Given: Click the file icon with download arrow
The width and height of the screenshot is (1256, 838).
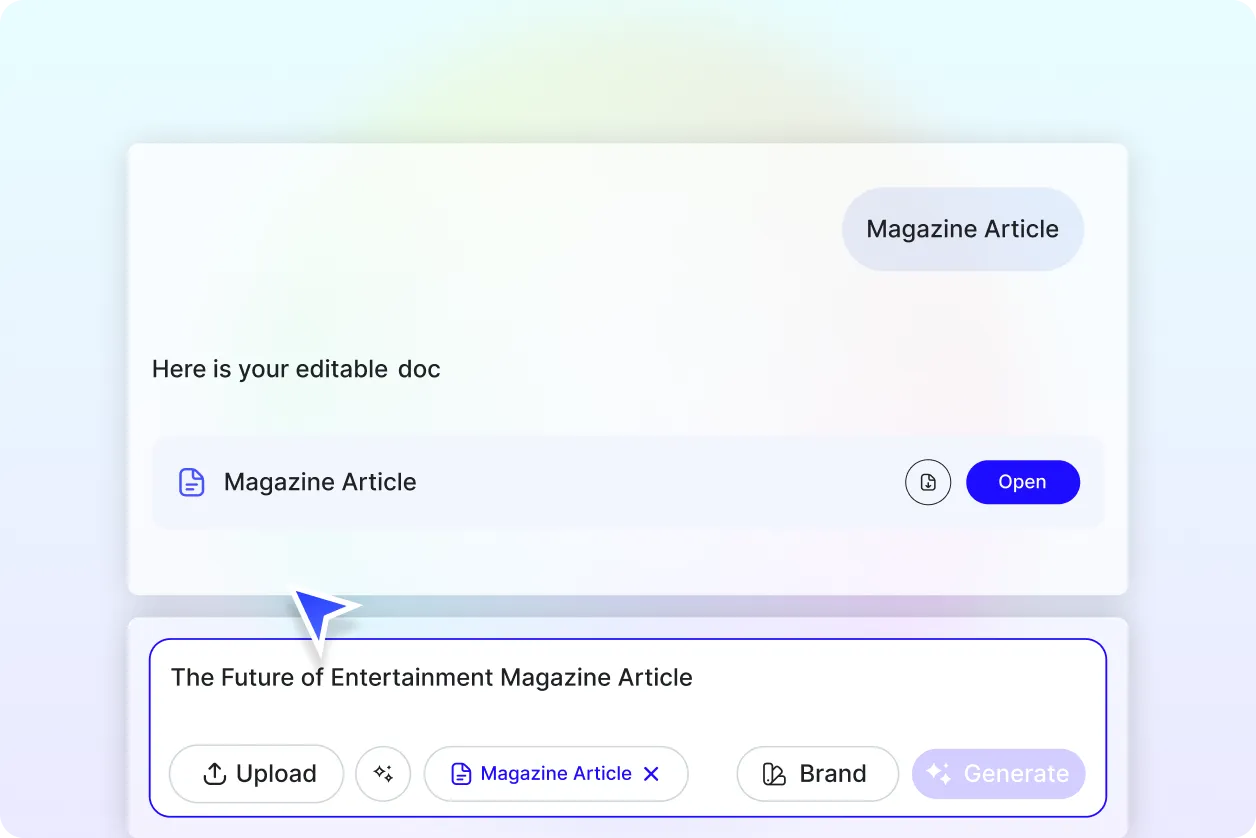Looking at the screenshot, I should [x=928, y=482].
